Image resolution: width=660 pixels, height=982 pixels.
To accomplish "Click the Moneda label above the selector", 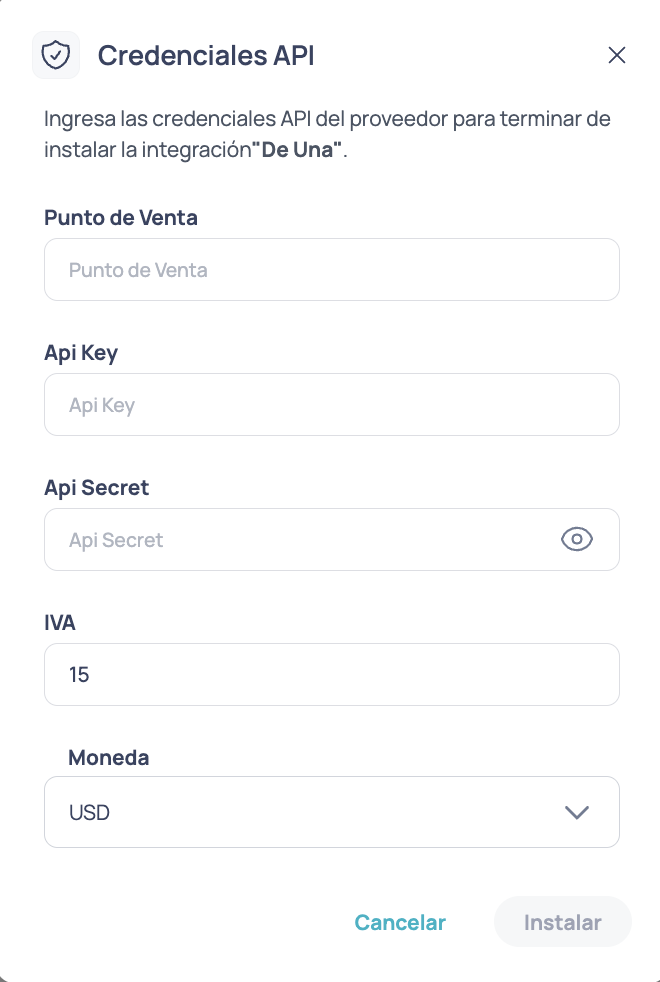I will [108, 757].
